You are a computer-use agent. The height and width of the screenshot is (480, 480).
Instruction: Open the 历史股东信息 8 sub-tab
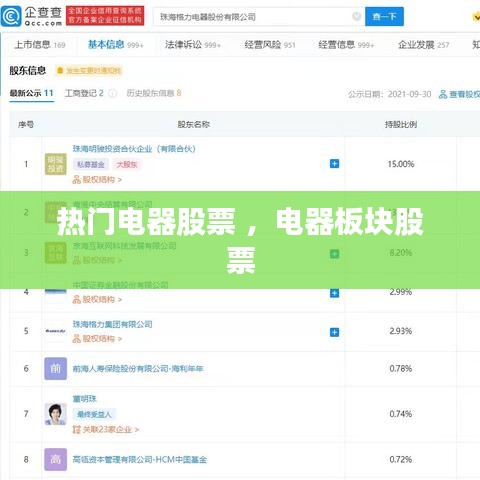coord(154,93)
